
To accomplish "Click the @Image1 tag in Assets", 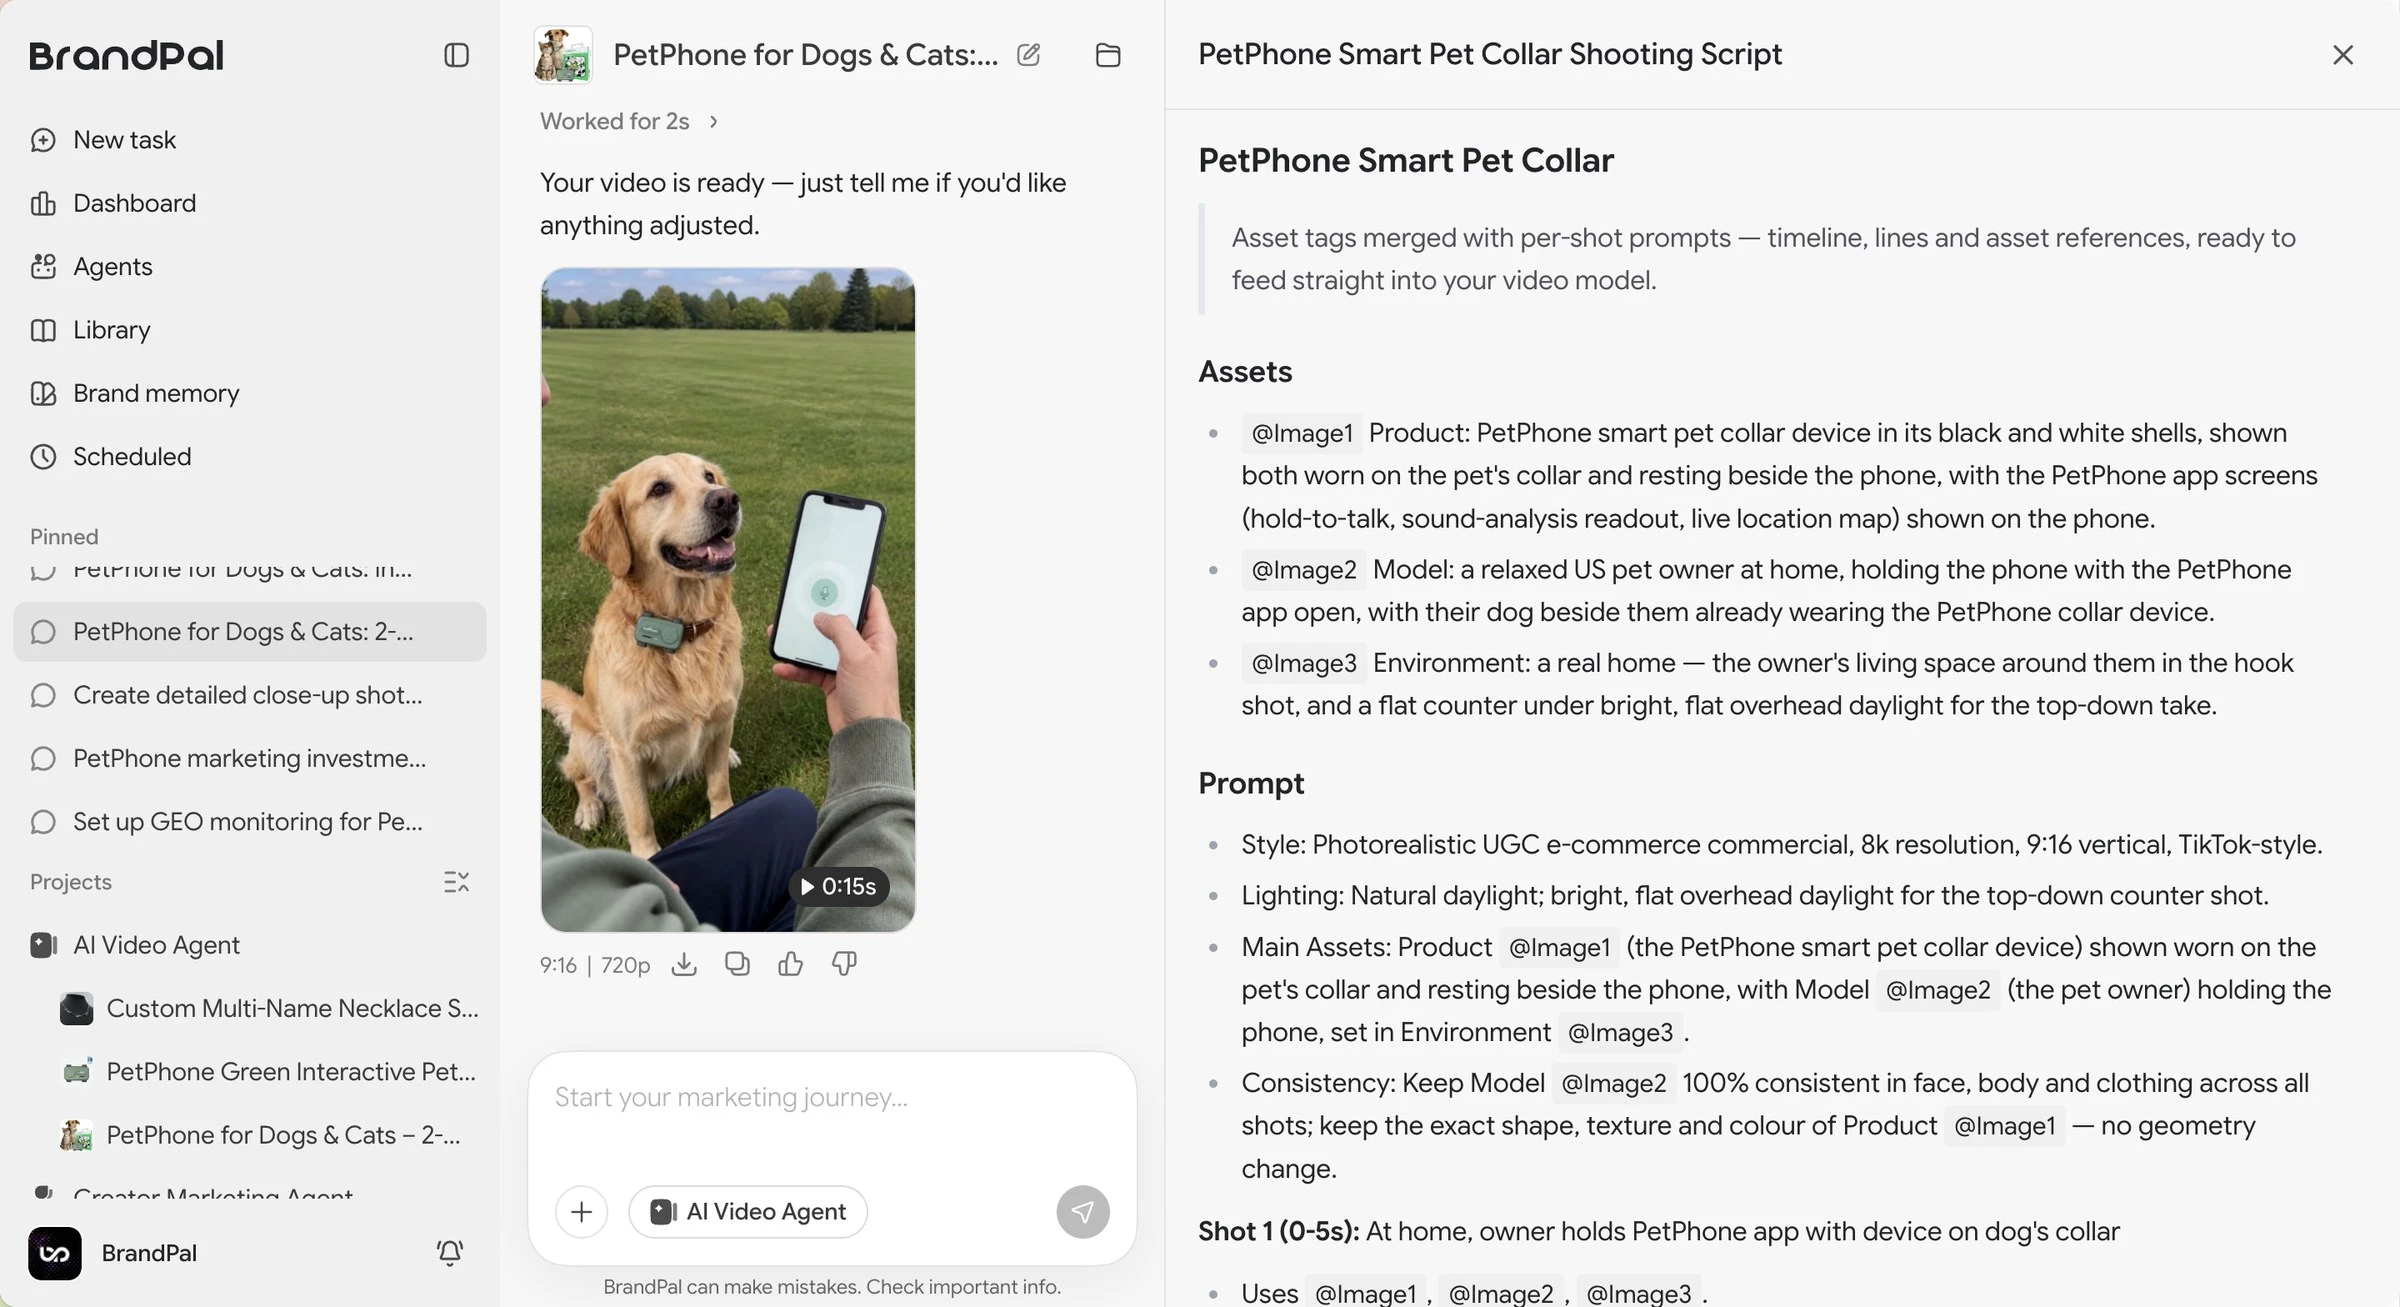I will [1302, 433].
